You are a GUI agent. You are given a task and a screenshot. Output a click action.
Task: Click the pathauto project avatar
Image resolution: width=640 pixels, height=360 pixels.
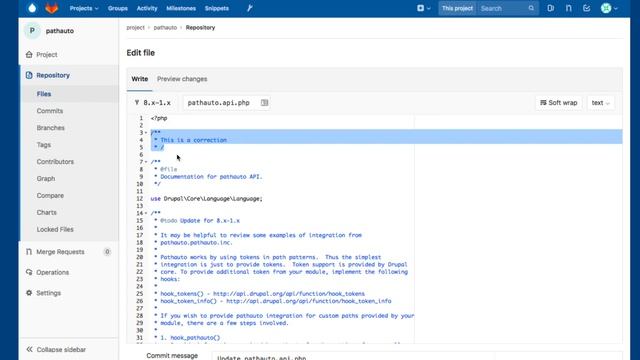[x=32, y=31]
